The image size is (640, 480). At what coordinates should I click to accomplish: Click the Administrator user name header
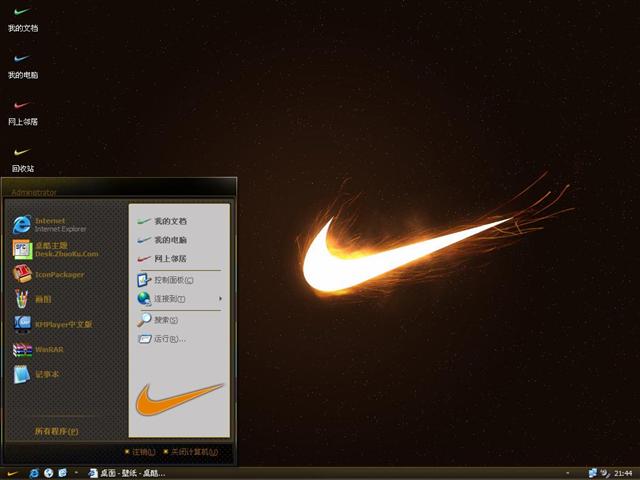34,192
